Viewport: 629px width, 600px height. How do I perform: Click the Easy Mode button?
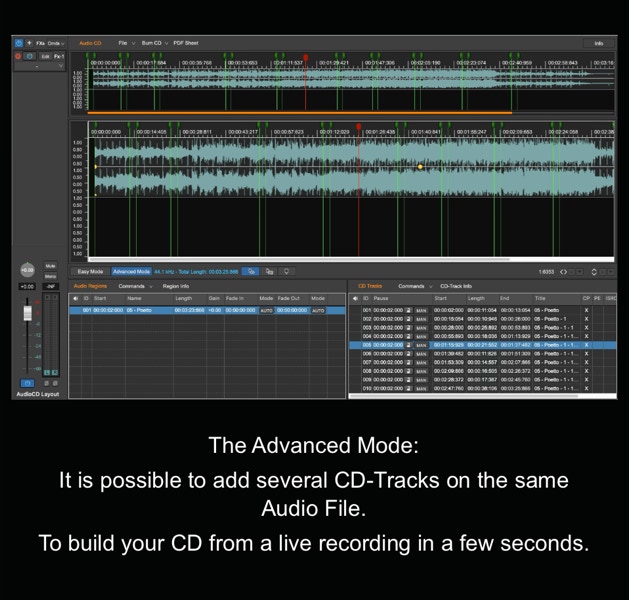[91, 271]
